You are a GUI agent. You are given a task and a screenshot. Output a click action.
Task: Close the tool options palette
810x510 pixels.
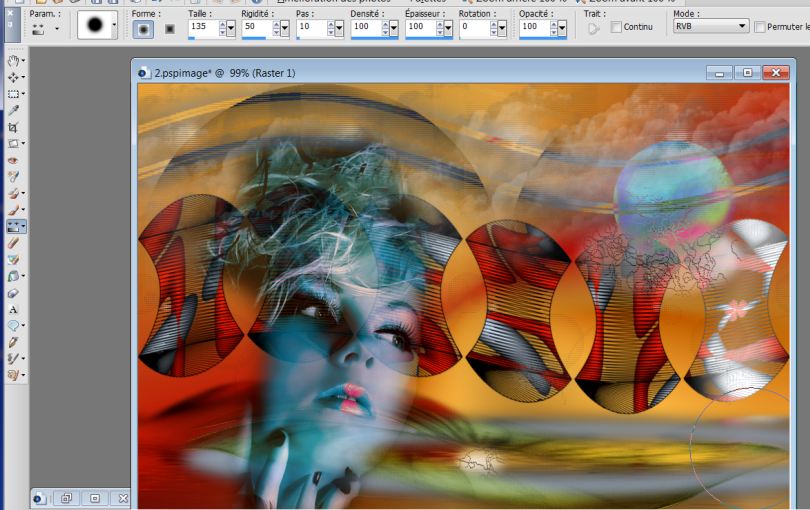click(10, 12)
